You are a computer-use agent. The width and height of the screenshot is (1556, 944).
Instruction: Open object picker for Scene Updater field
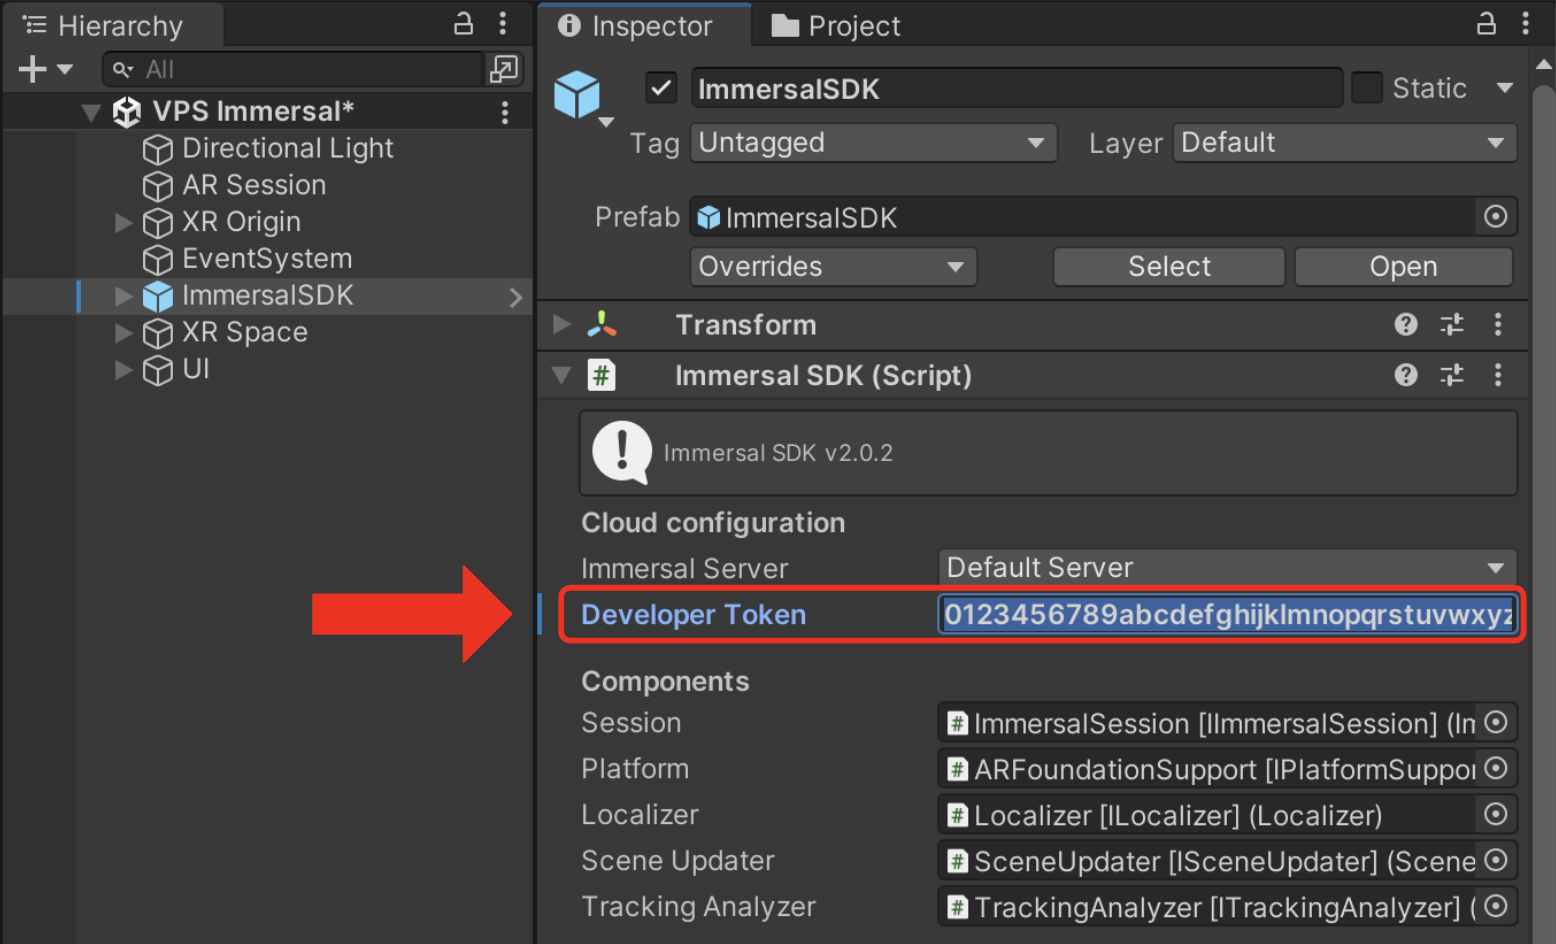(1496, 861)
